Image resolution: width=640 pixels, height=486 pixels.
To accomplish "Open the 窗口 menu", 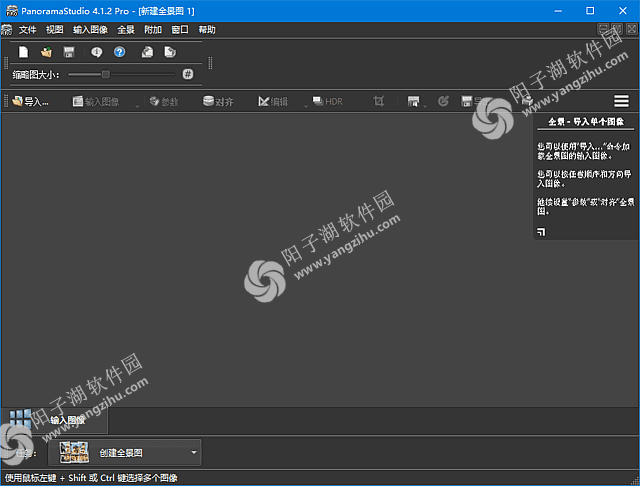I will tap(180, 30).
